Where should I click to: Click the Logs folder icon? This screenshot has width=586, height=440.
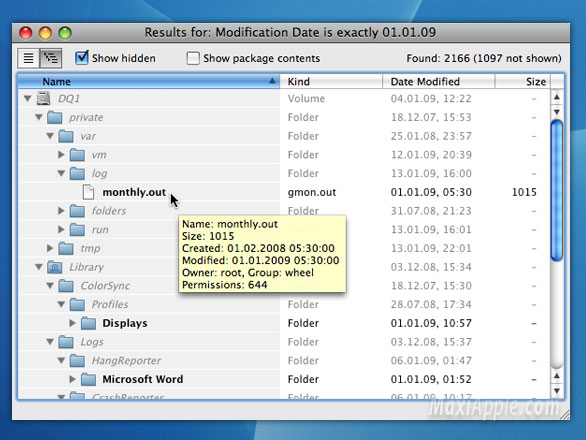66,342
